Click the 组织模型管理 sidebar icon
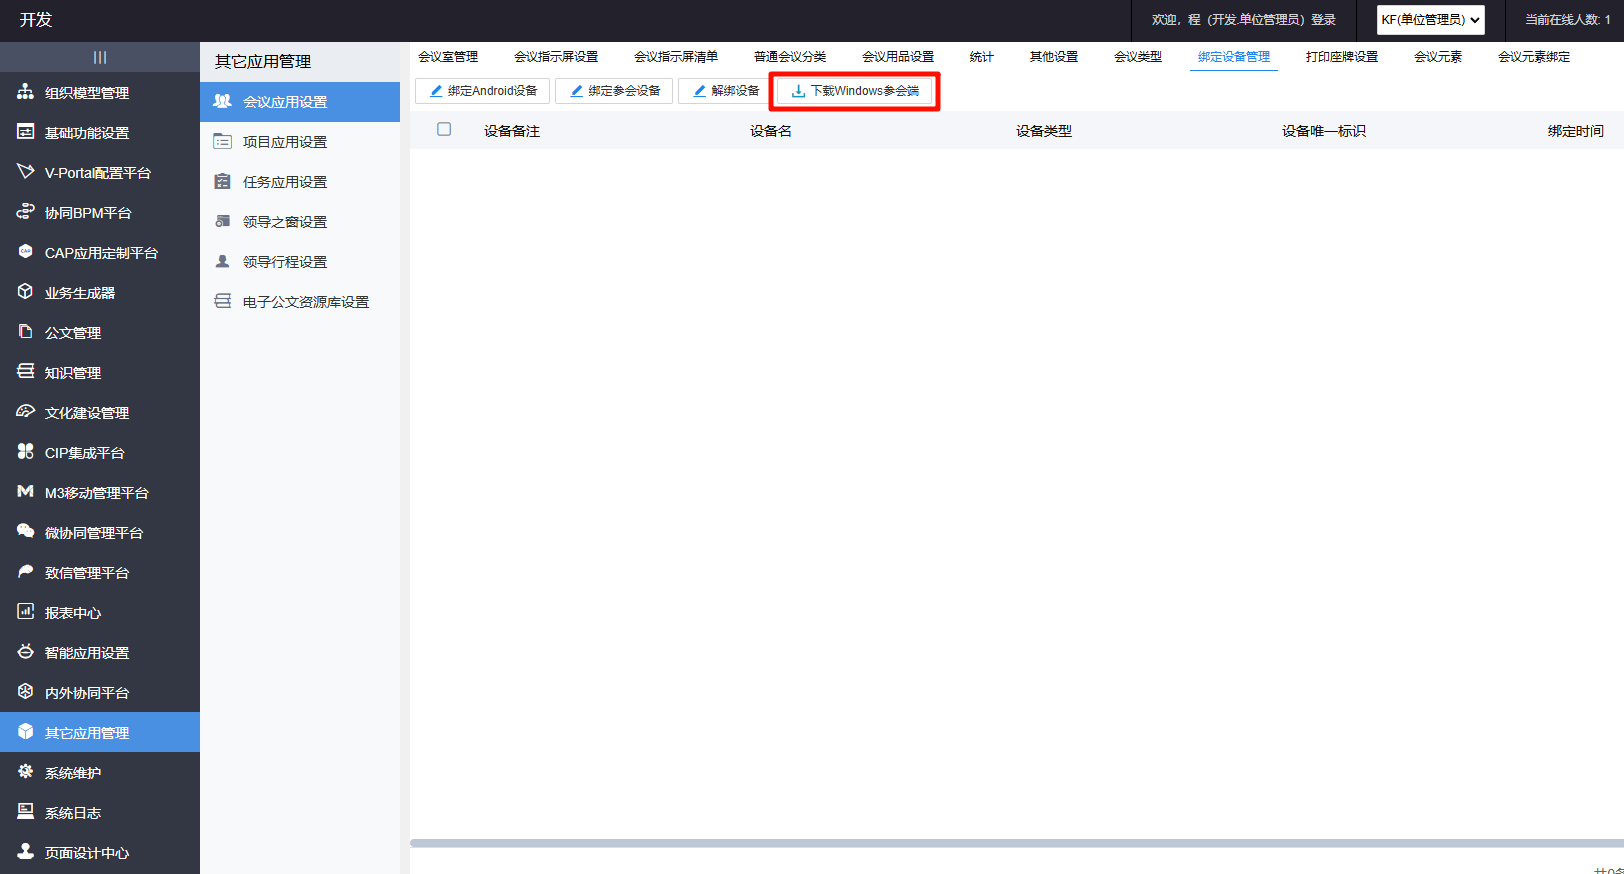Viewport: 1624px width, 874px height. pyautogui.click(x=26, y=92)
